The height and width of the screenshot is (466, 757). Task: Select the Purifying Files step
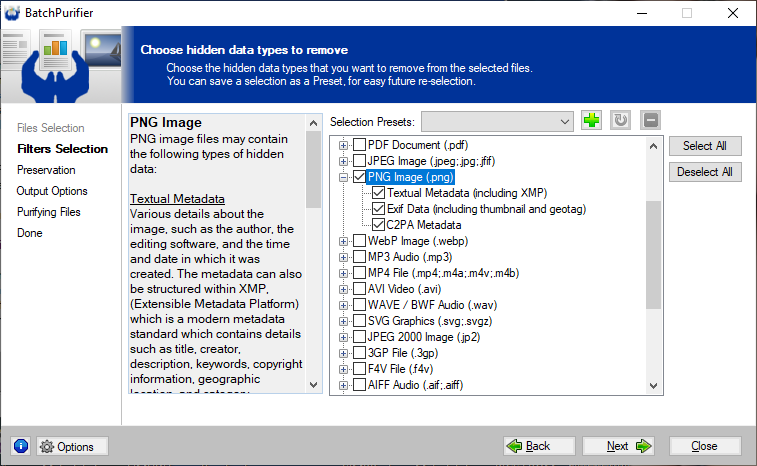click(49, 212)
